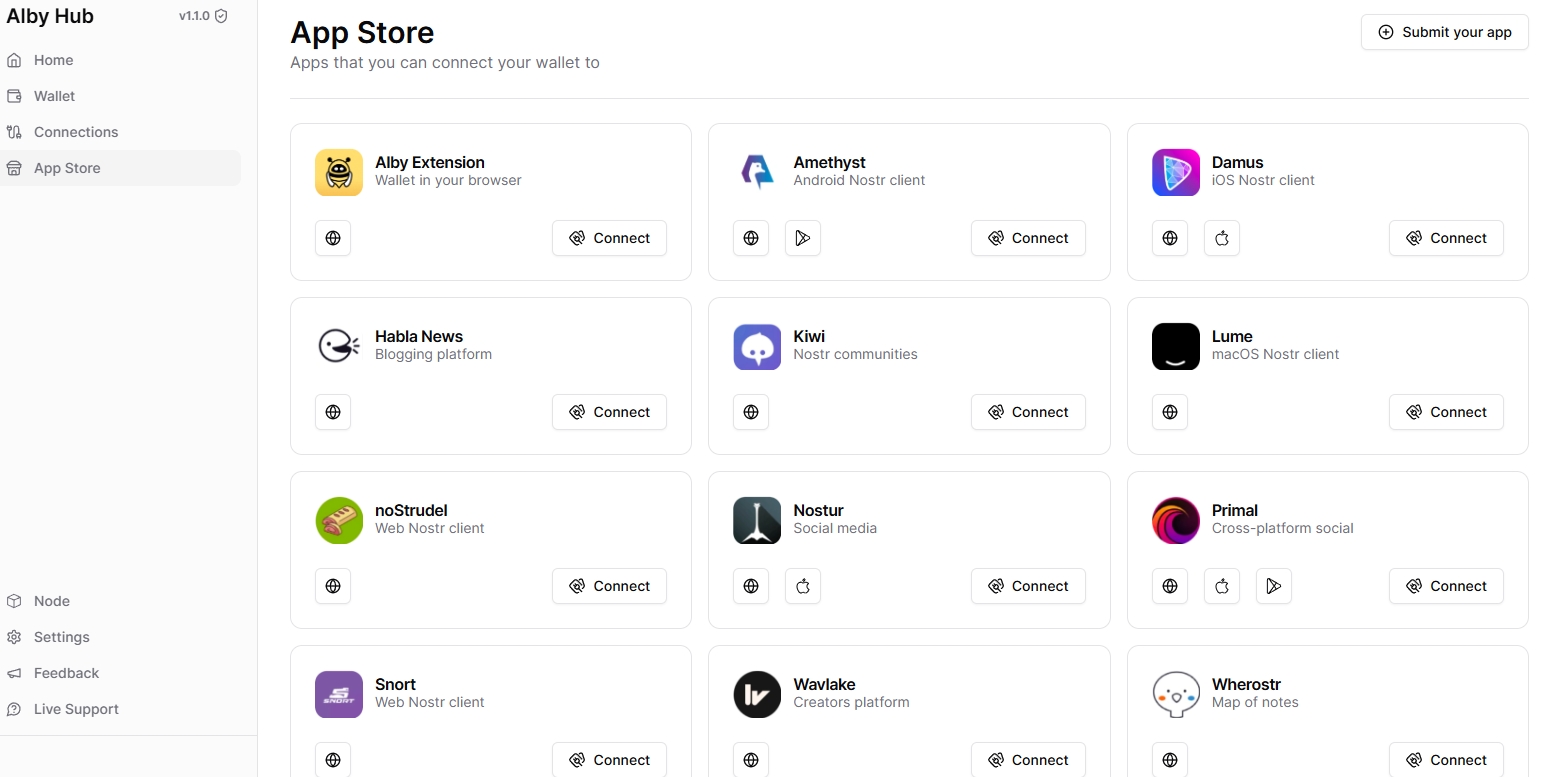Click the Habla News app logo
Viewport: 1555px width, 777px height.
tap(339, 346)
